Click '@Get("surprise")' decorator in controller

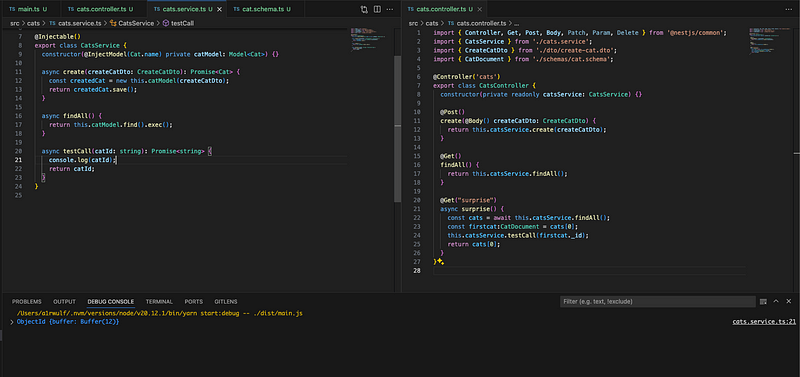(x=468, y=200)
